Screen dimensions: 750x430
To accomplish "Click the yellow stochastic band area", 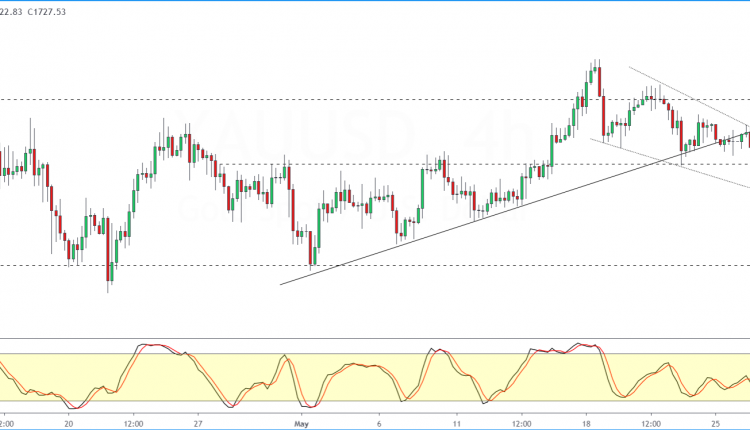I will [x=375, y=377].
